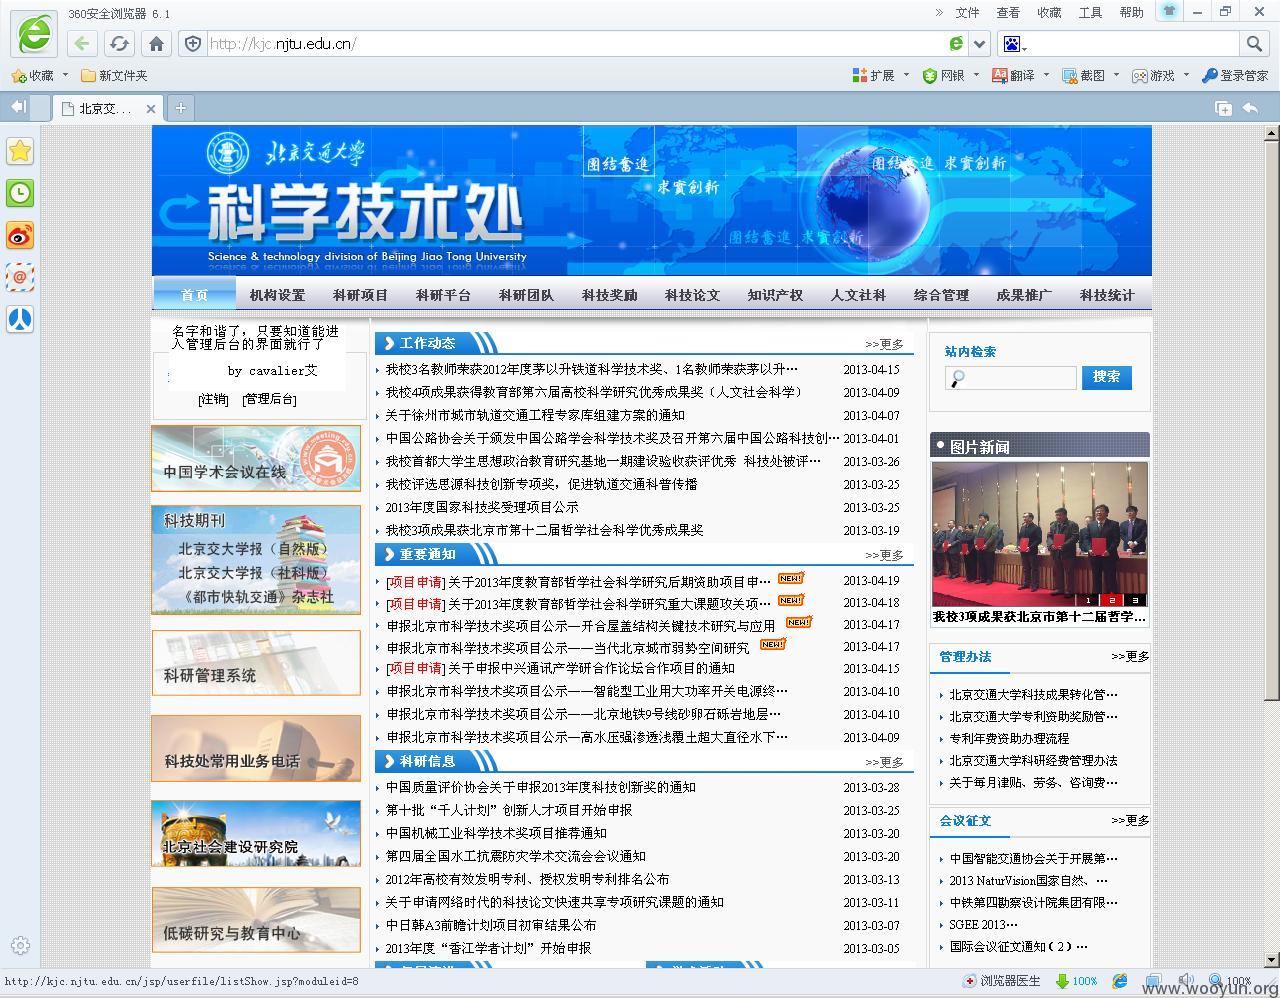Open 专利年费资助办理流程 link

click(1009, 738)
